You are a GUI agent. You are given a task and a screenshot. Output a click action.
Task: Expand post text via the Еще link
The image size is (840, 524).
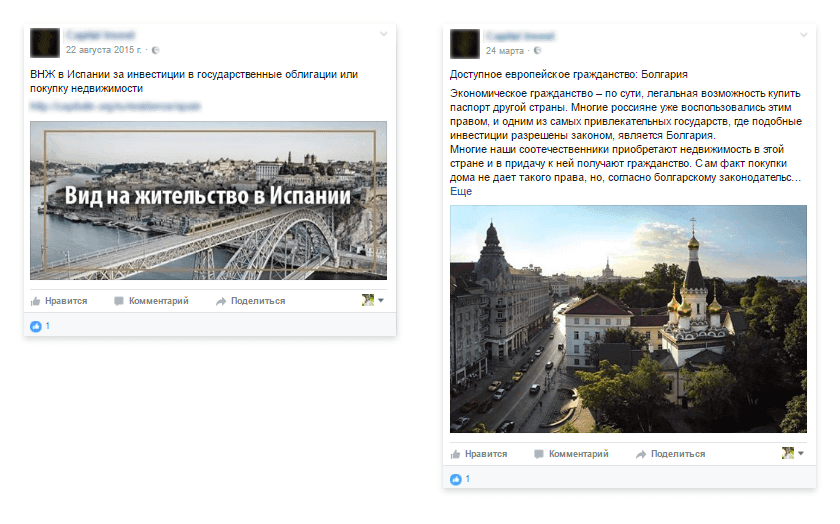coord(461,191)
